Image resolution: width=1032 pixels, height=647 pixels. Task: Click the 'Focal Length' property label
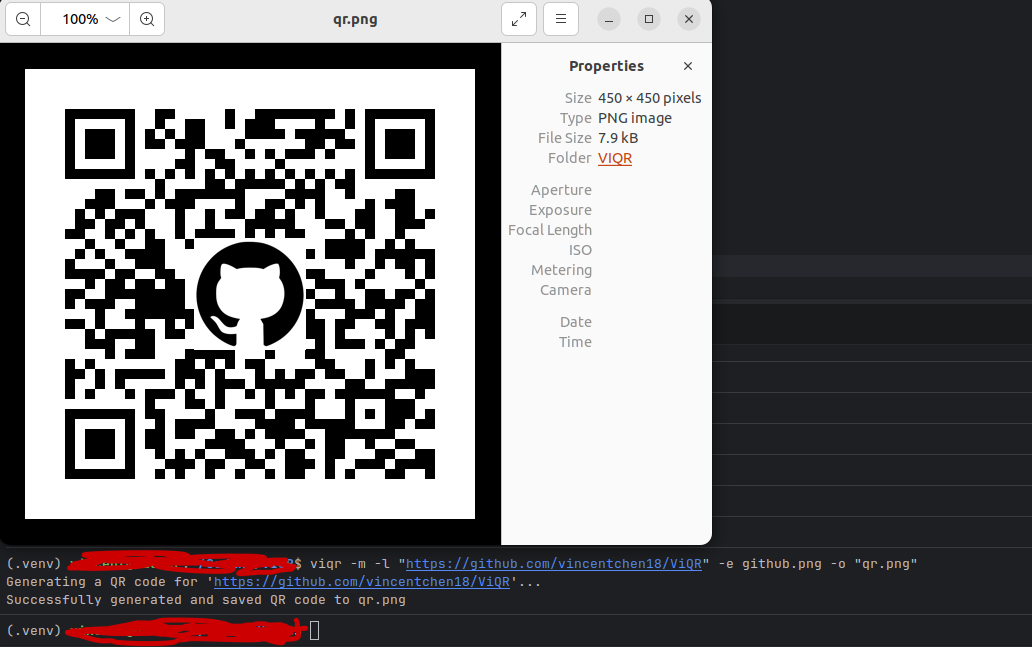pos(550,230)
